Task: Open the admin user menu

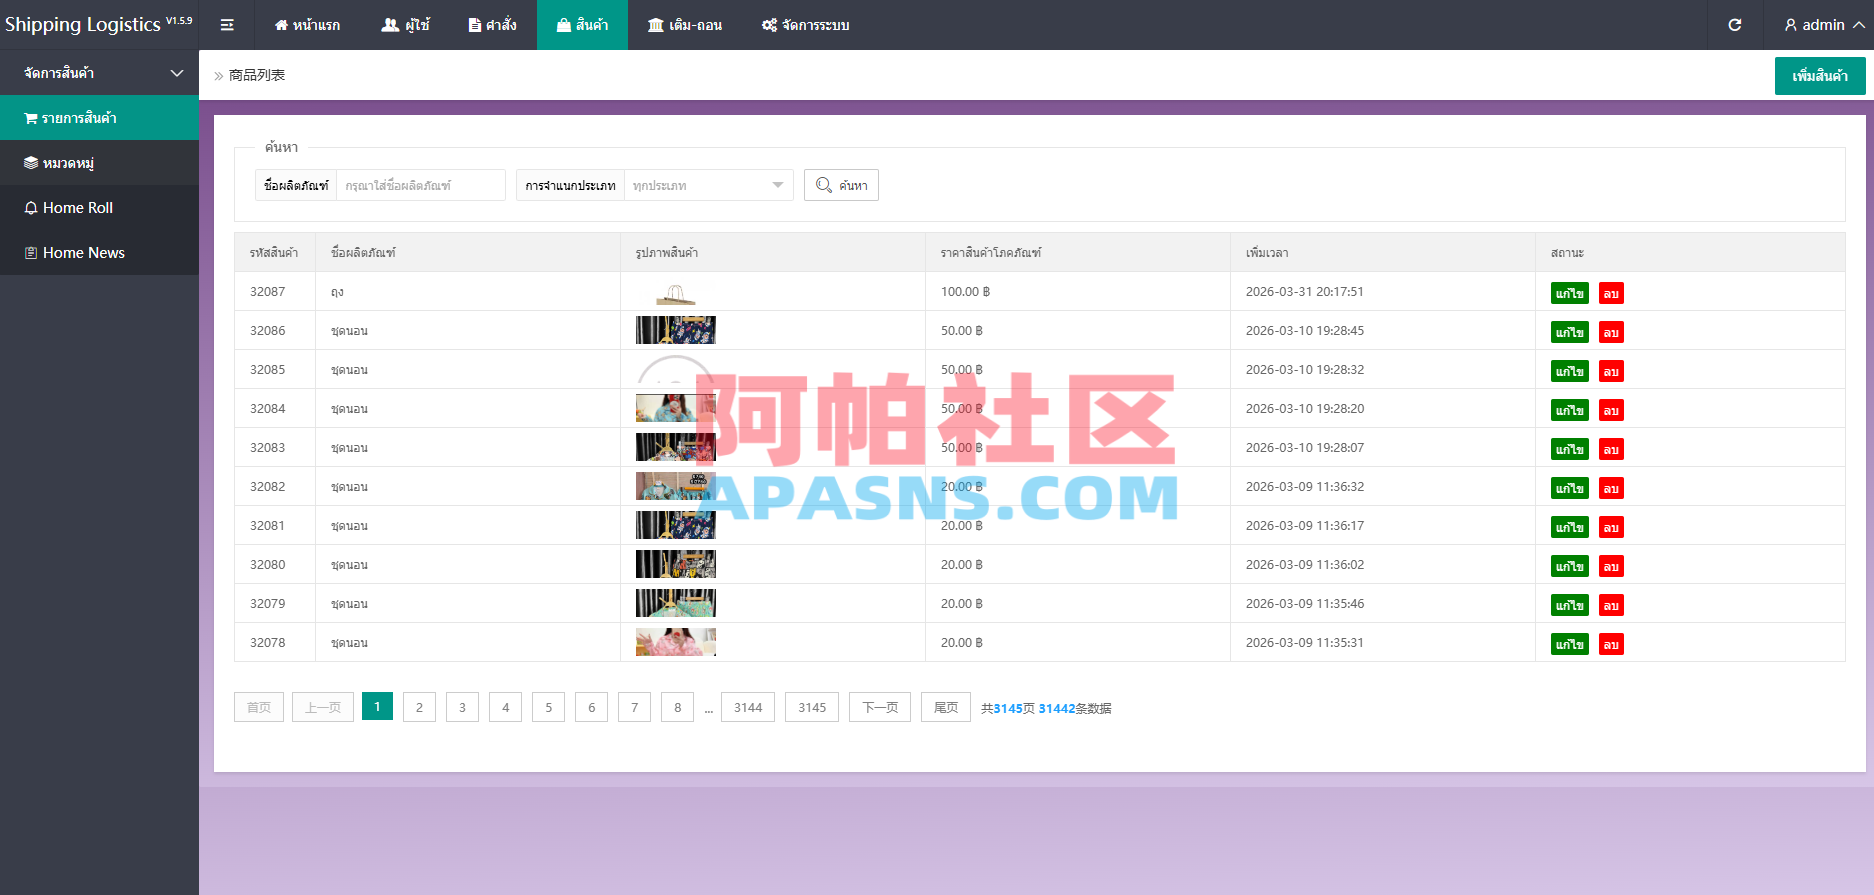Action: (1824, 25)
